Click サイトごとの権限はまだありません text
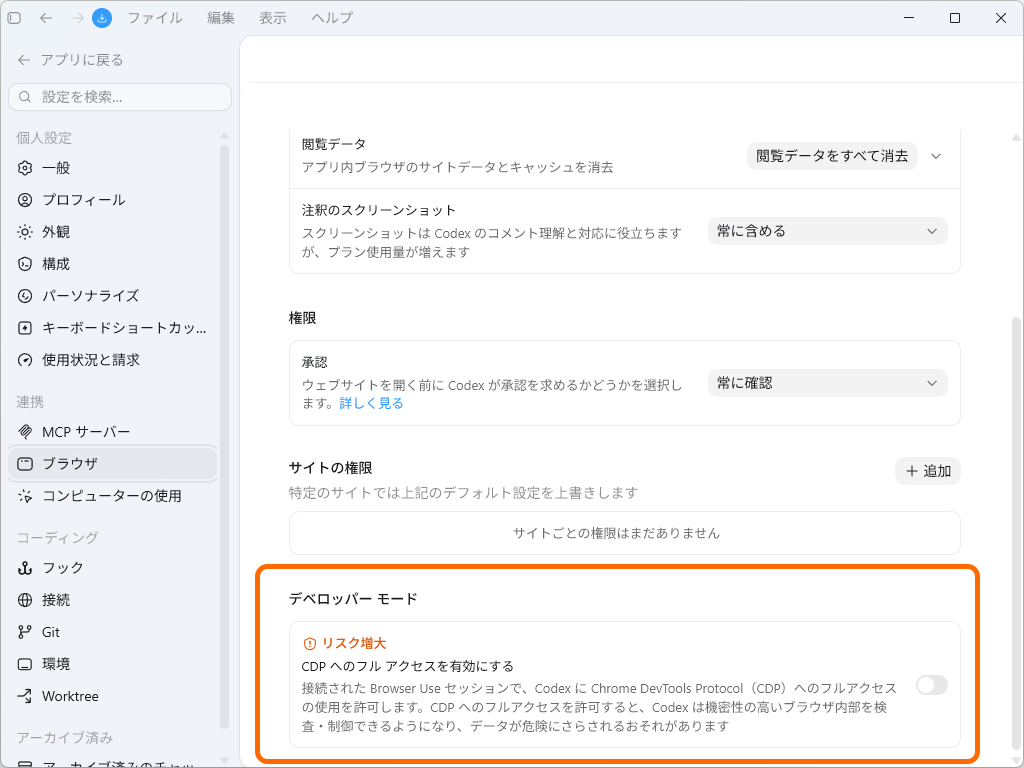Screen dimensions: 1024x768 tap(616, 533)
